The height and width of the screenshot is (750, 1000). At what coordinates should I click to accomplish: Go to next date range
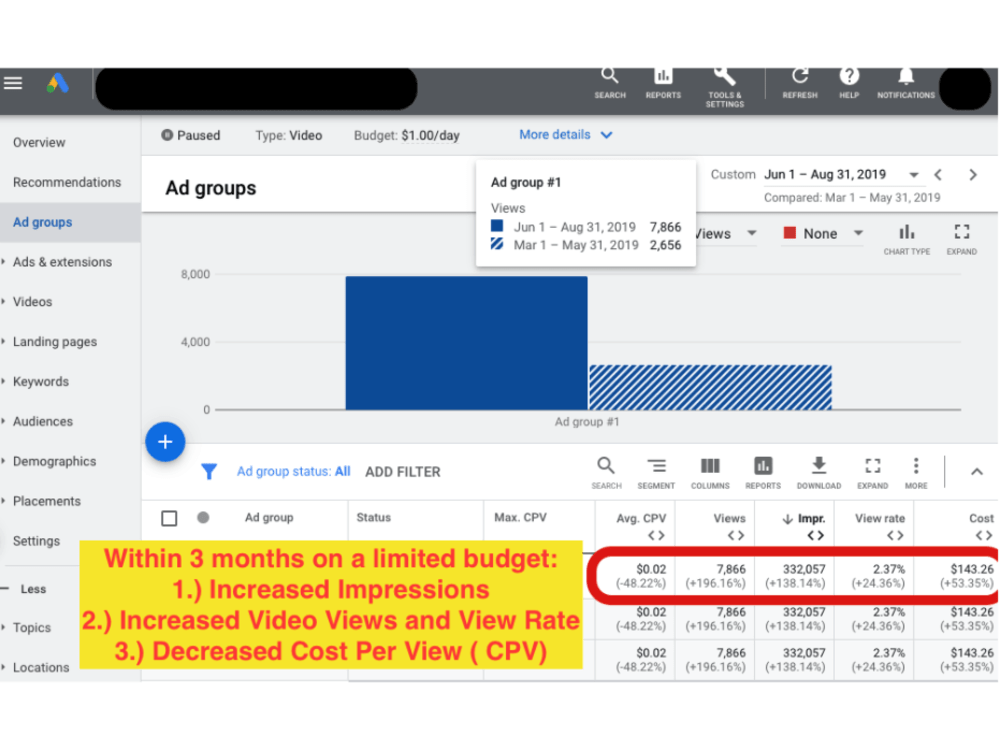pyautogui.click(x=973, y=175)
